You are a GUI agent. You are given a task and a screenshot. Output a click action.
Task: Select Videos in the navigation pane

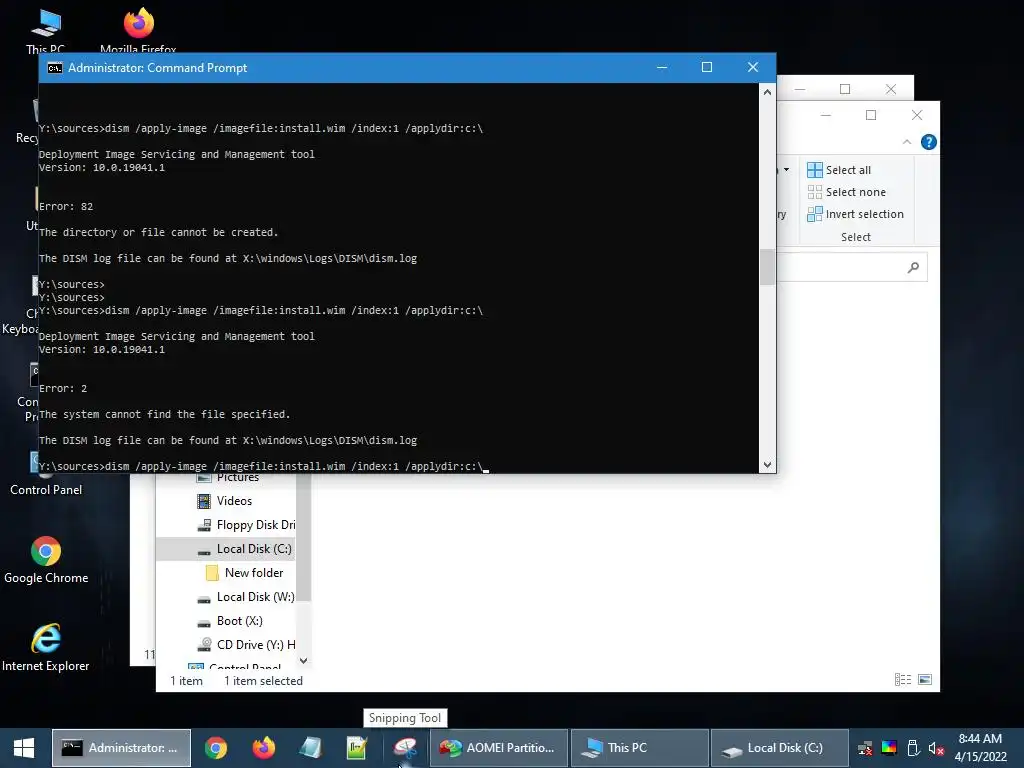pos(225,501)
